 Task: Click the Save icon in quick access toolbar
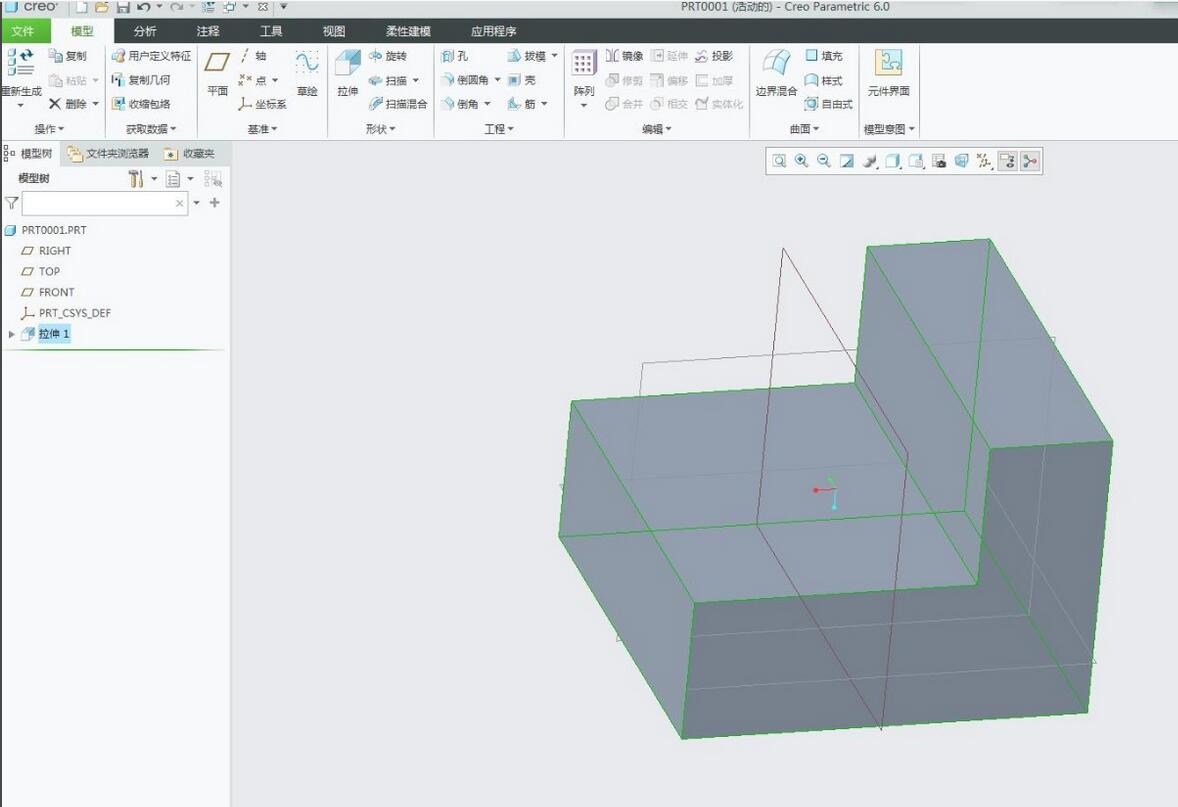click(x=122, y=8)
